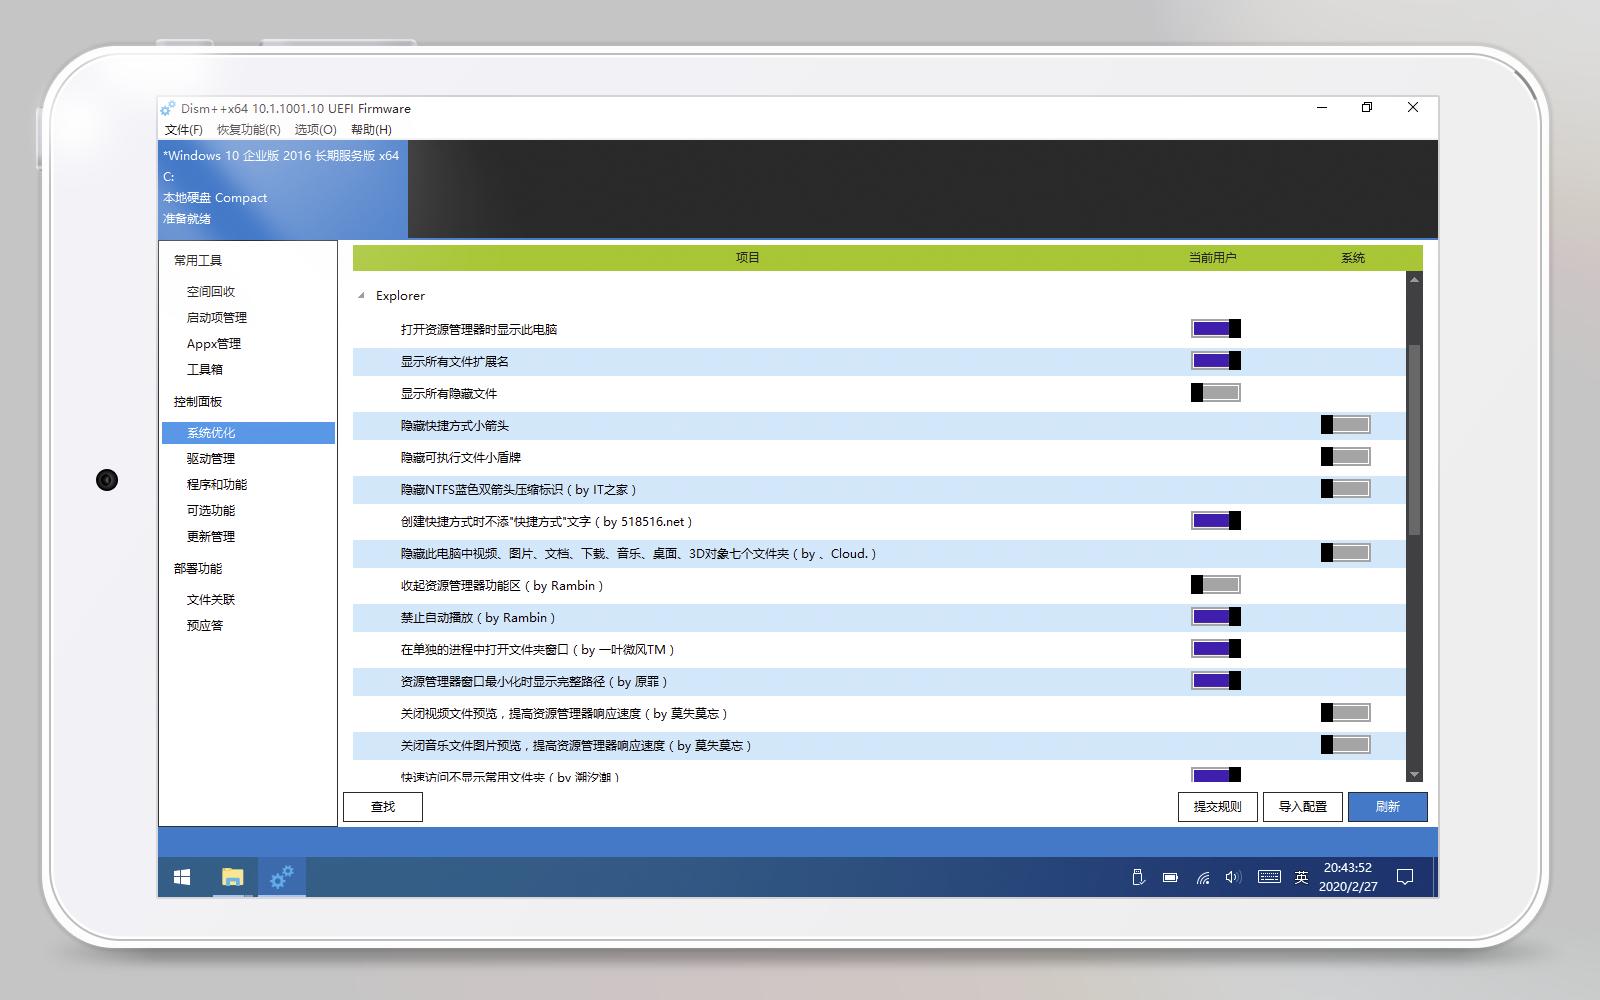Open the network icon in system tray
The height and width of the screenshot is (1000, 1600).
point(1201,877)
